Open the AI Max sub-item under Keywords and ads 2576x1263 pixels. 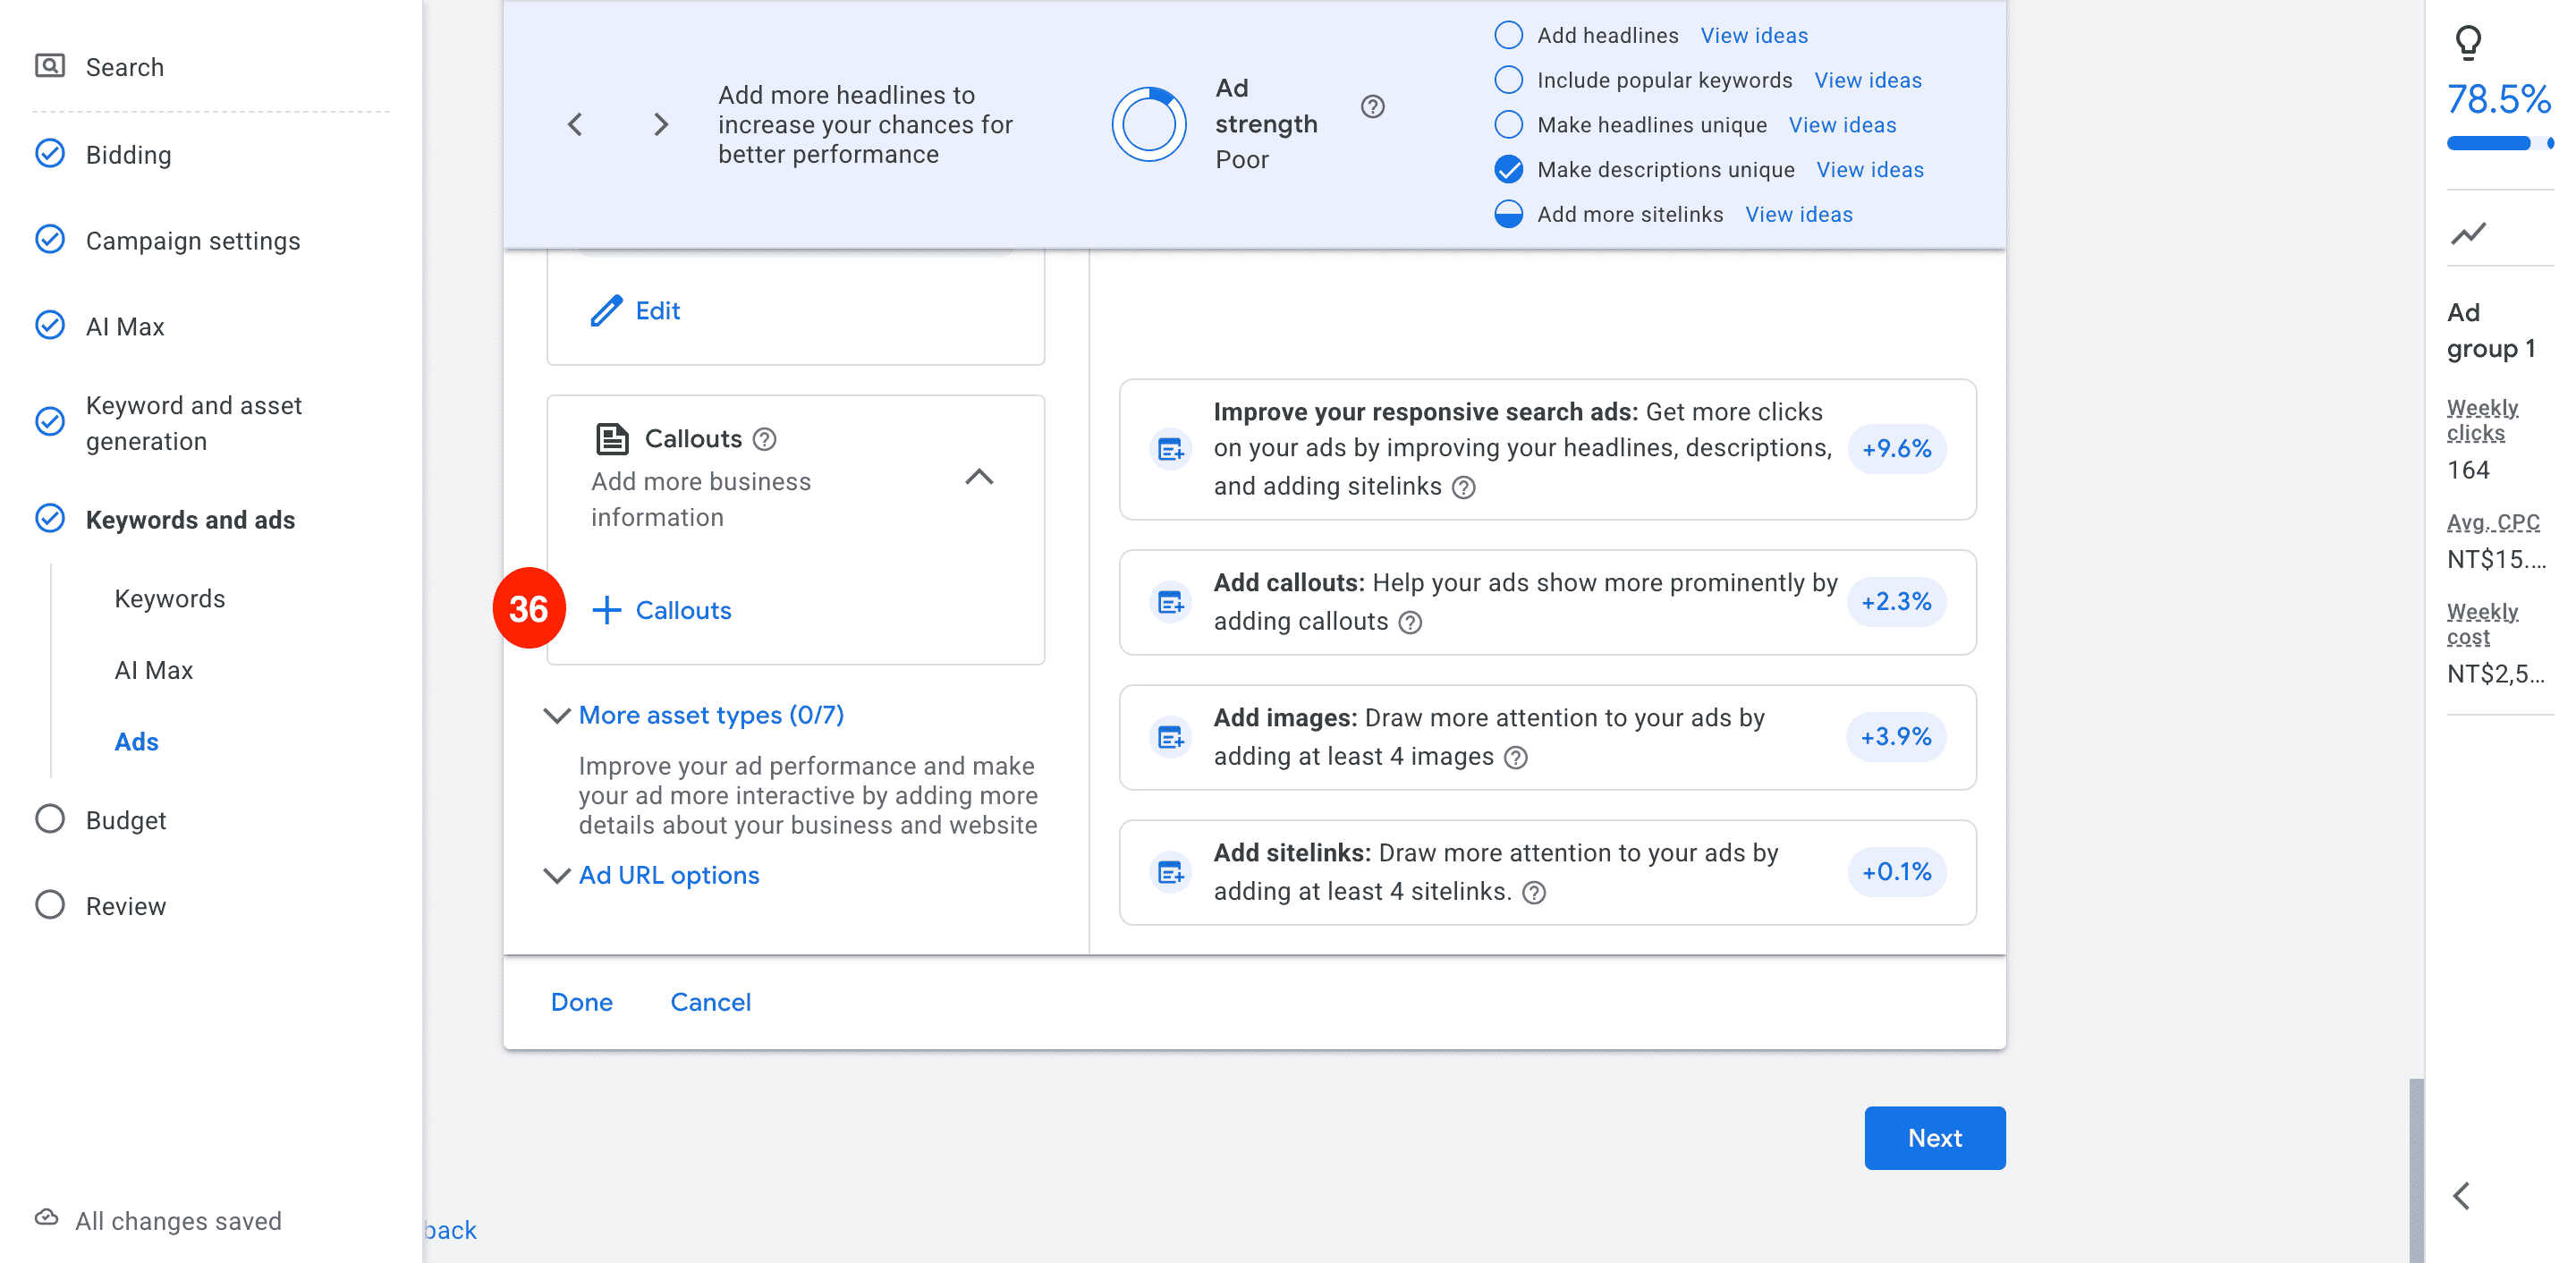[154, 670]
